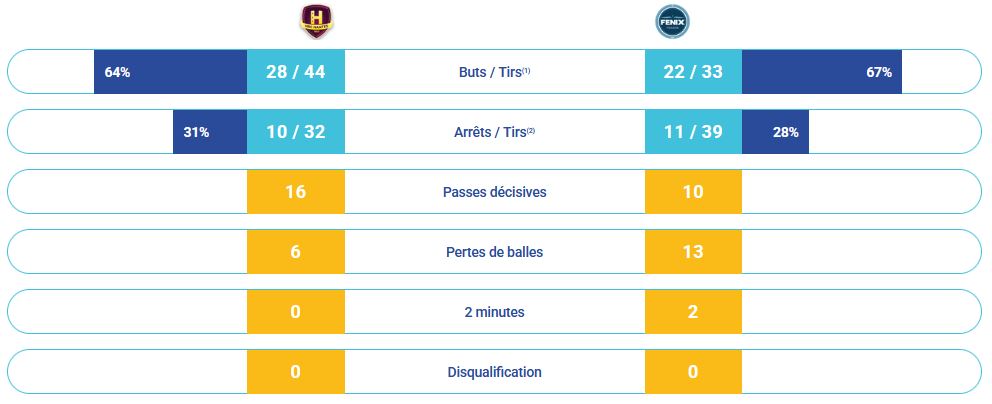Image resolution: width=992 pixels, height=404 pixels.
Task: Click the 31% saves progress bar
Action: [x=210, y=132]
